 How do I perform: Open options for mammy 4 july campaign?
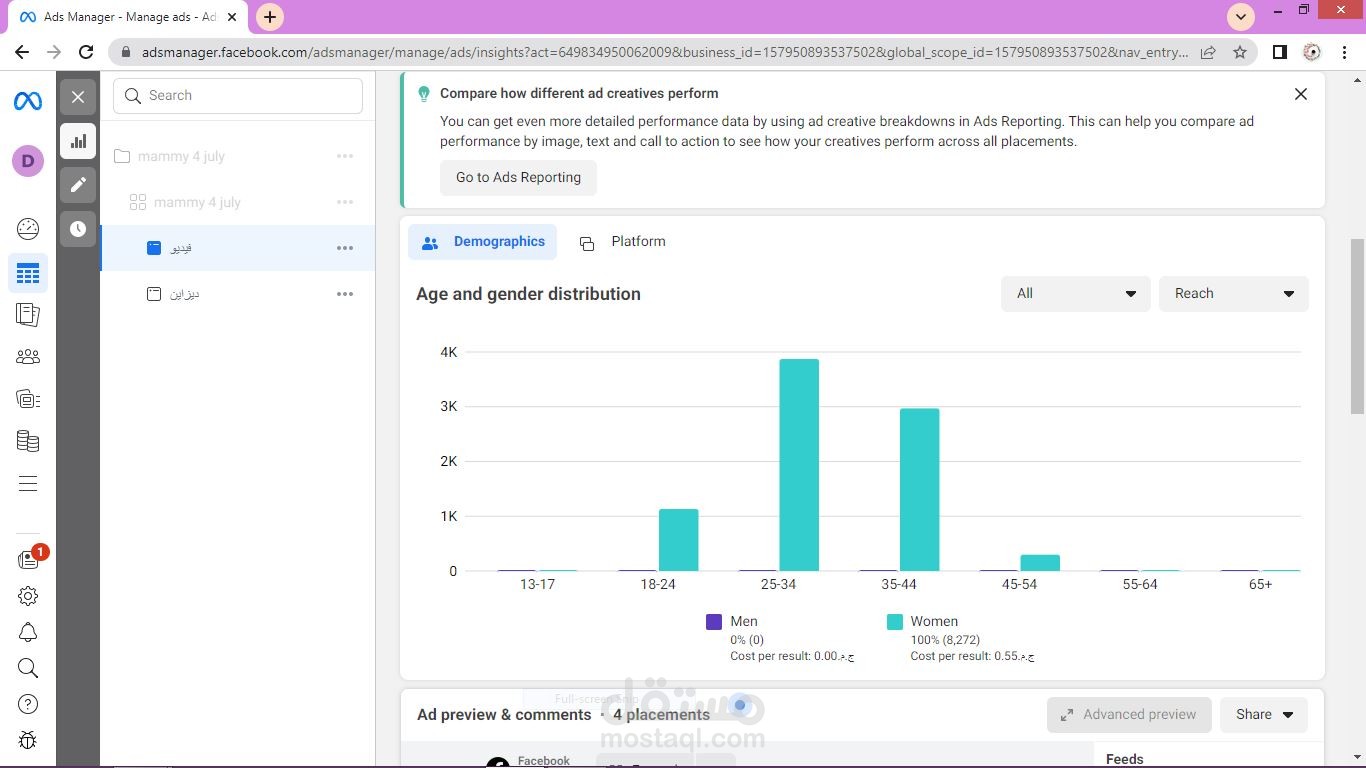[x=345, y=156]
